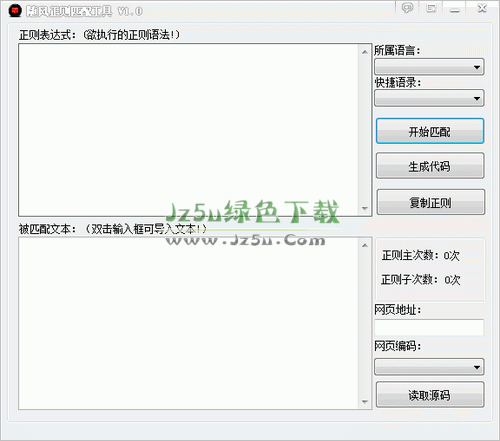Start matching with the 开始匹配 button
Screen dimensions: 500x441
click(x=430, y=131)
